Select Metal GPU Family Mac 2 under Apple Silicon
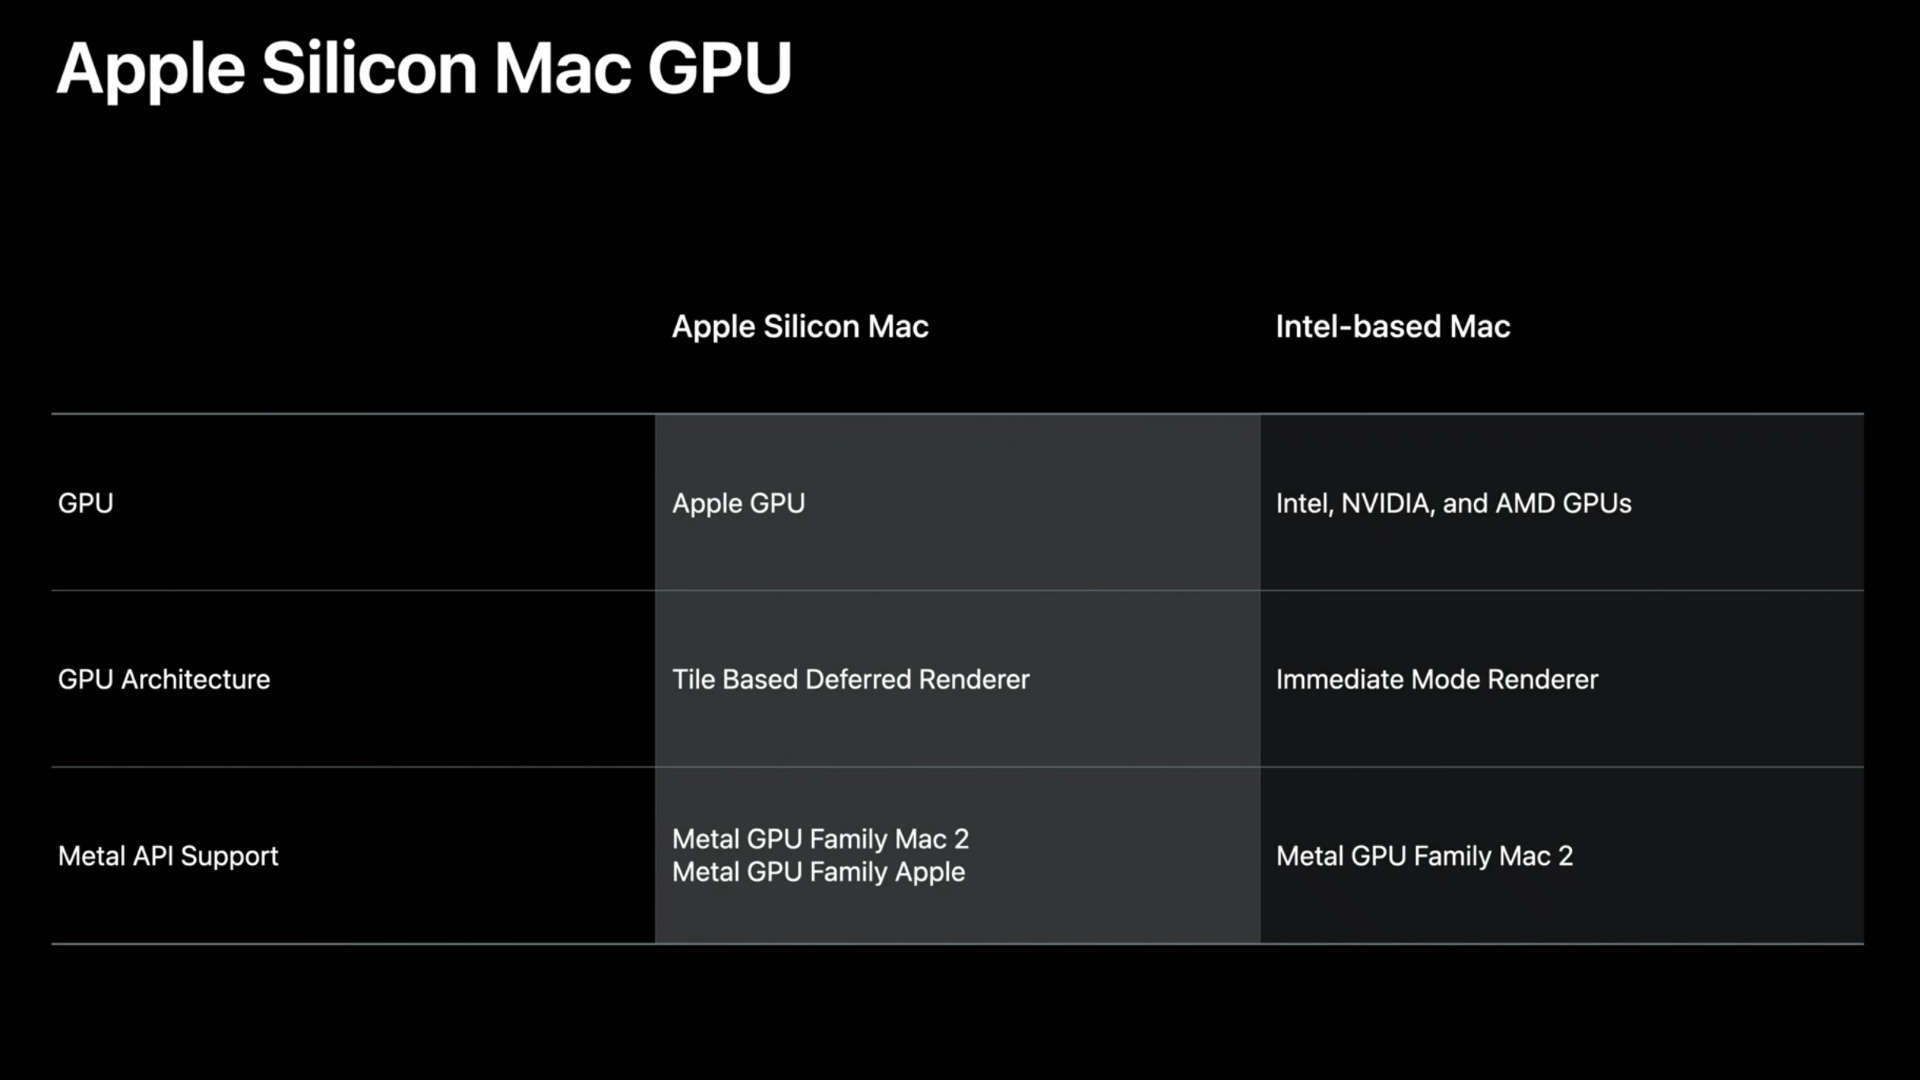The width and height of the screenshot is (1920, 1080). 821,839
